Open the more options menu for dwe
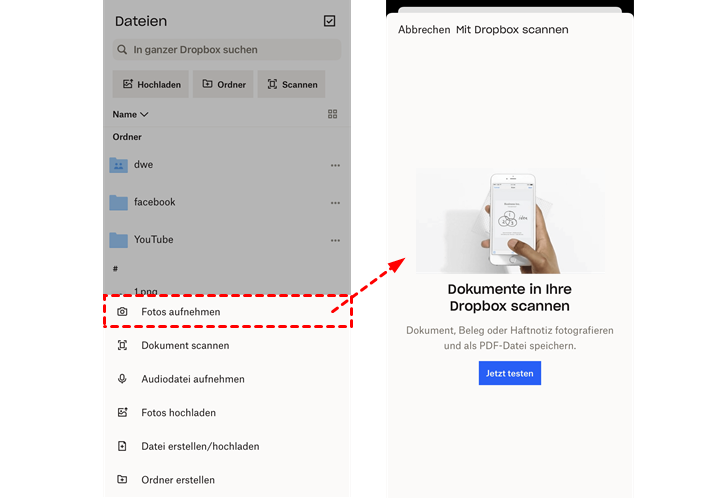 (335, 165)
